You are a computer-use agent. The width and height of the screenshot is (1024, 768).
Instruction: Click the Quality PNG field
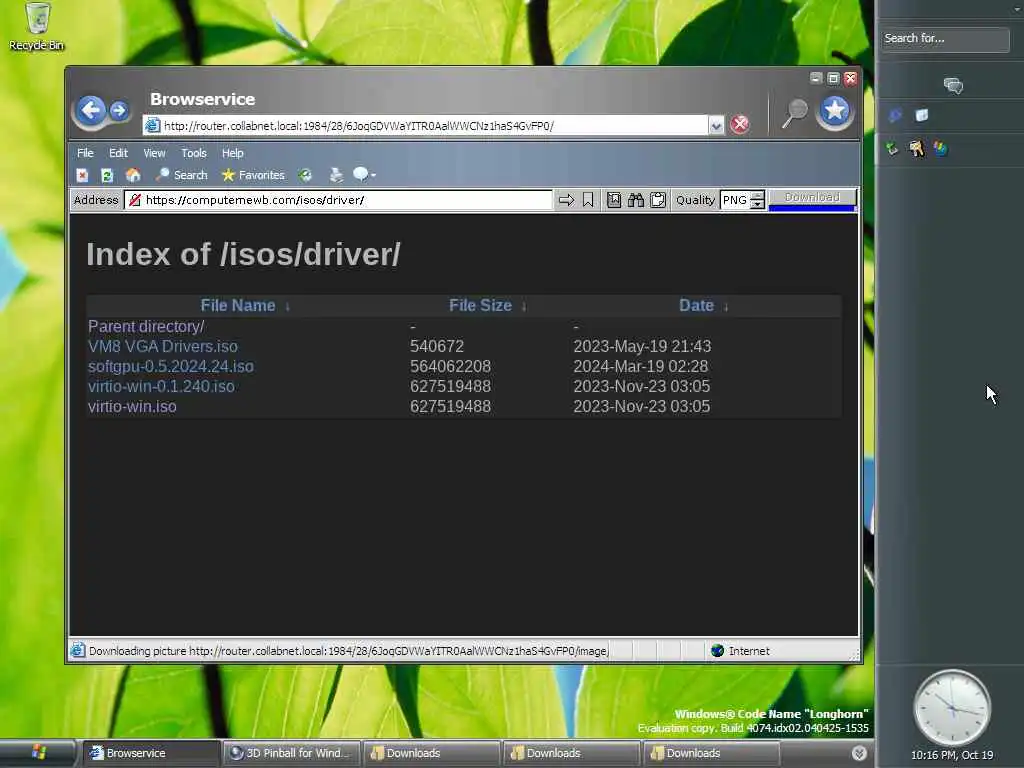(x=735, y=200)
